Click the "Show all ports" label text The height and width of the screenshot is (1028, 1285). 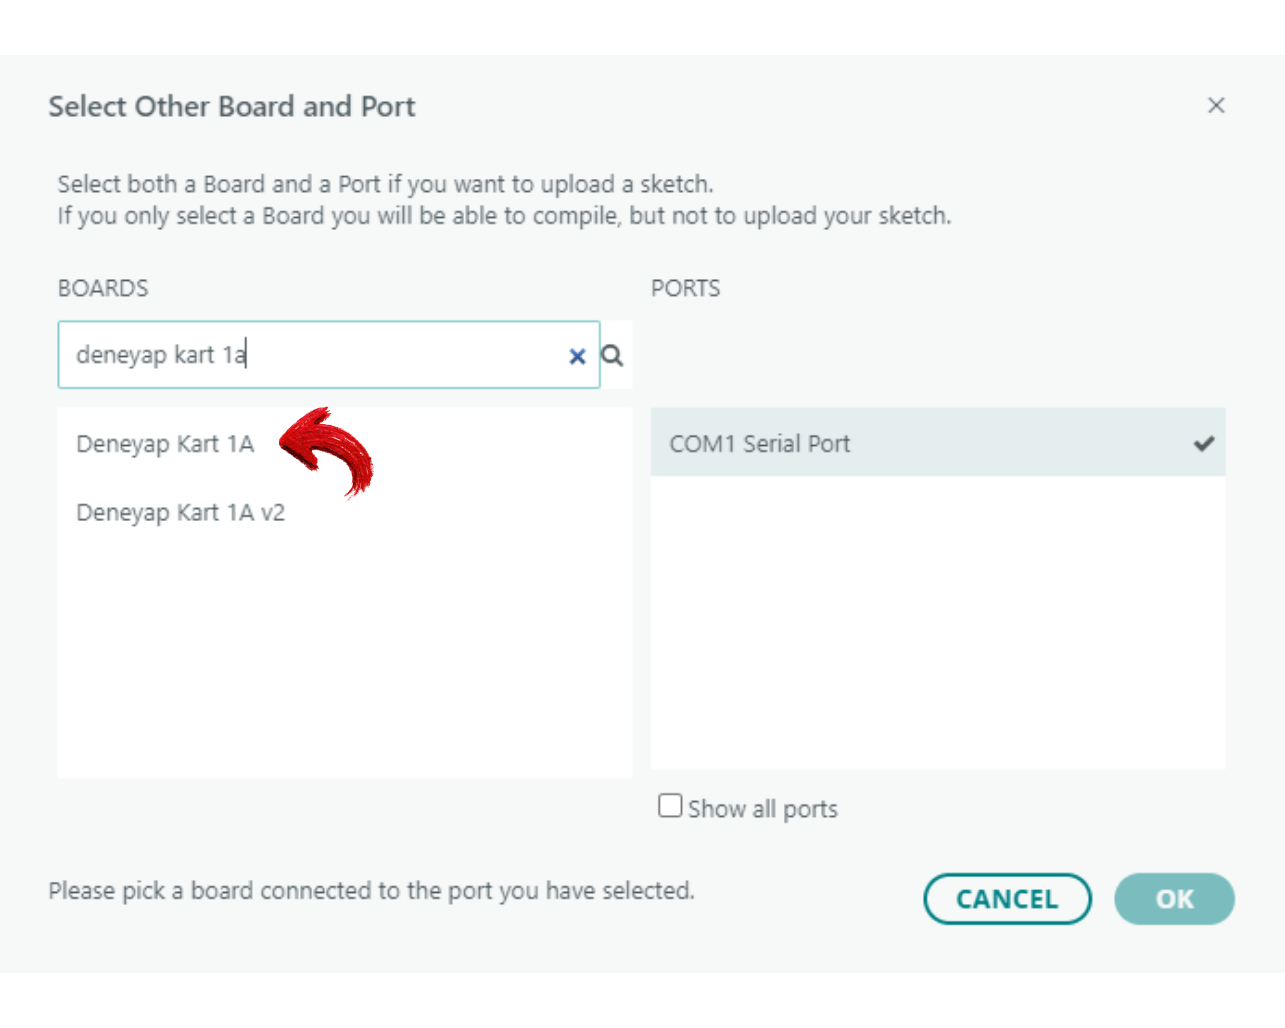762,809
